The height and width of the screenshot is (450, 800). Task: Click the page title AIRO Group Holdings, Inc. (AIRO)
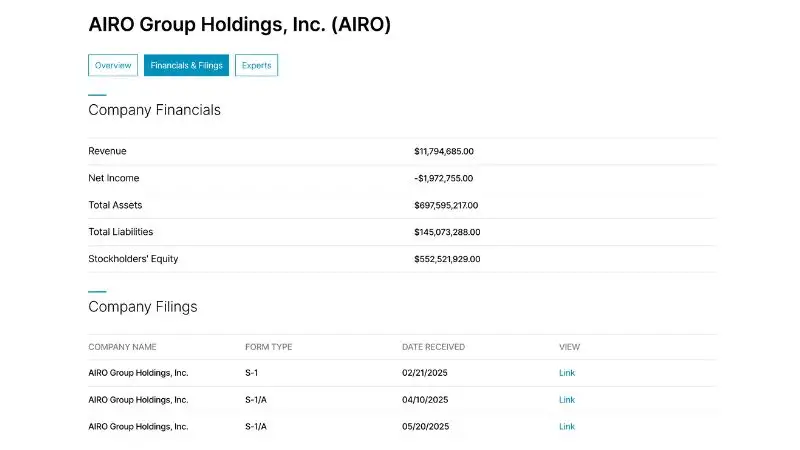pos(240,24)
